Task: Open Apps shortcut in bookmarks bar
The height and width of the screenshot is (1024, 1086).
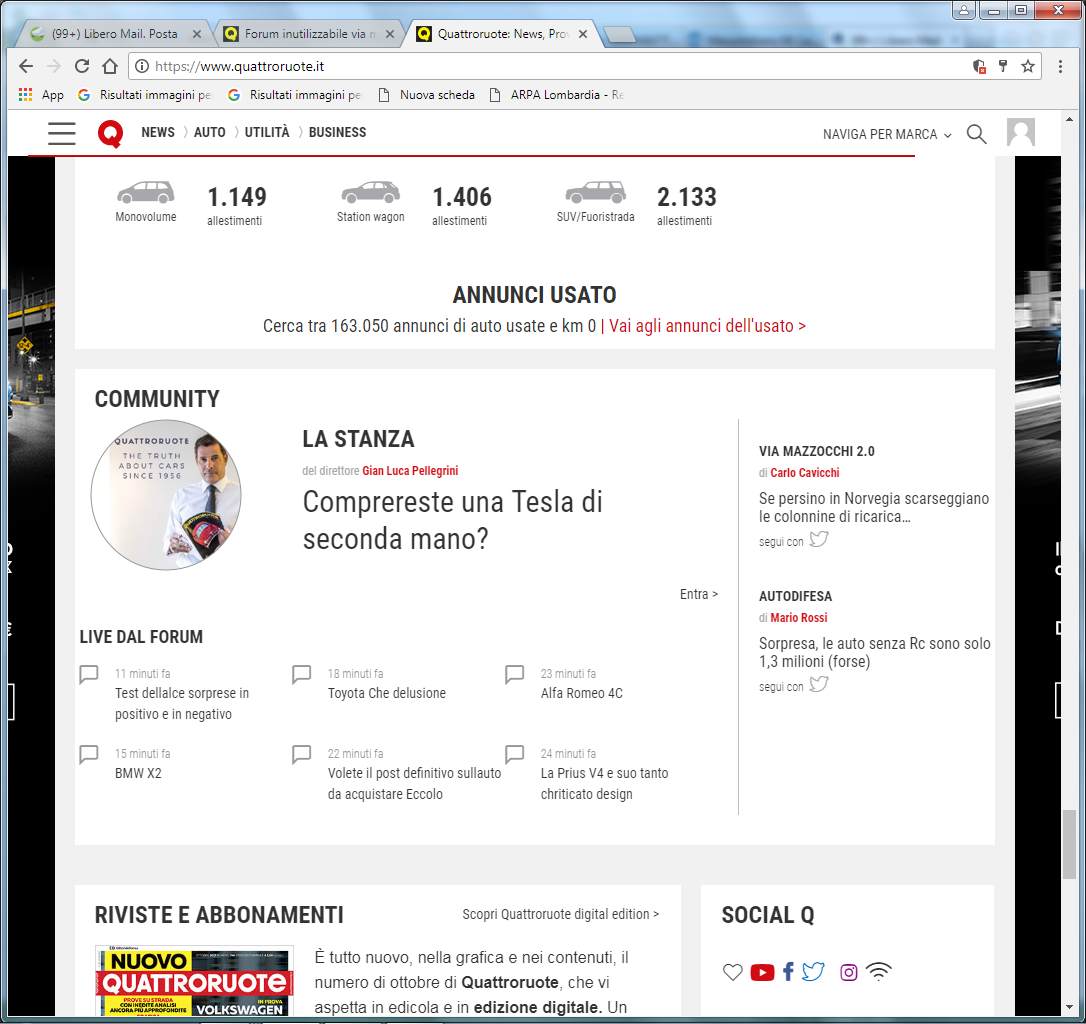Action: [x=41, y=95]
